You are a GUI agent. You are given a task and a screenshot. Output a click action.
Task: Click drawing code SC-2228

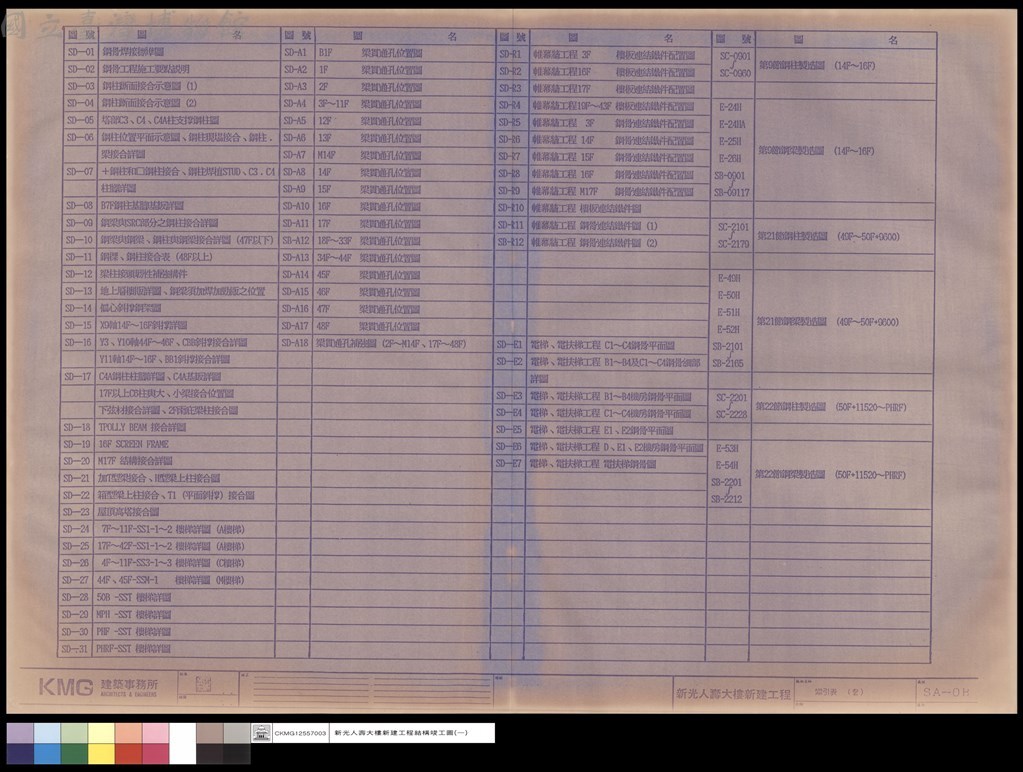coord(731,414)
